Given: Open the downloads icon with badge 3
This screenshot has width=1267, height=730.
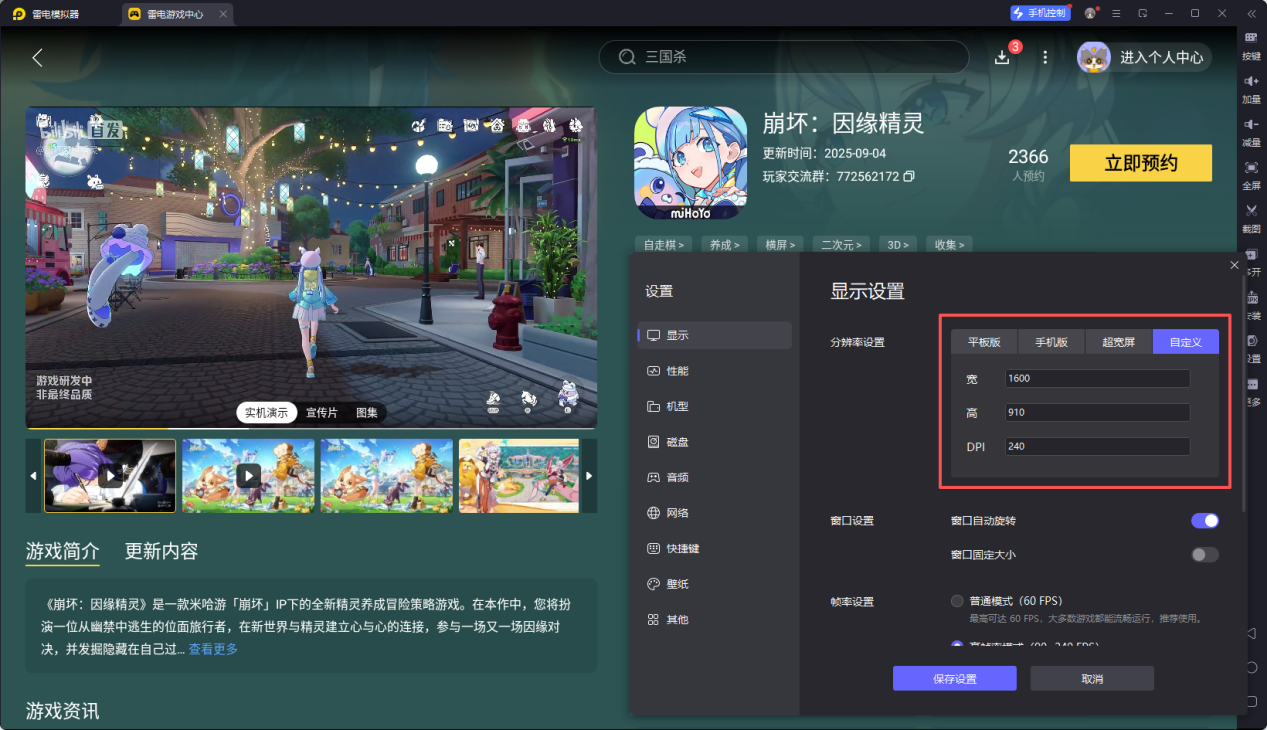Looking at the screenshot, I should (x=1002, y=57).
